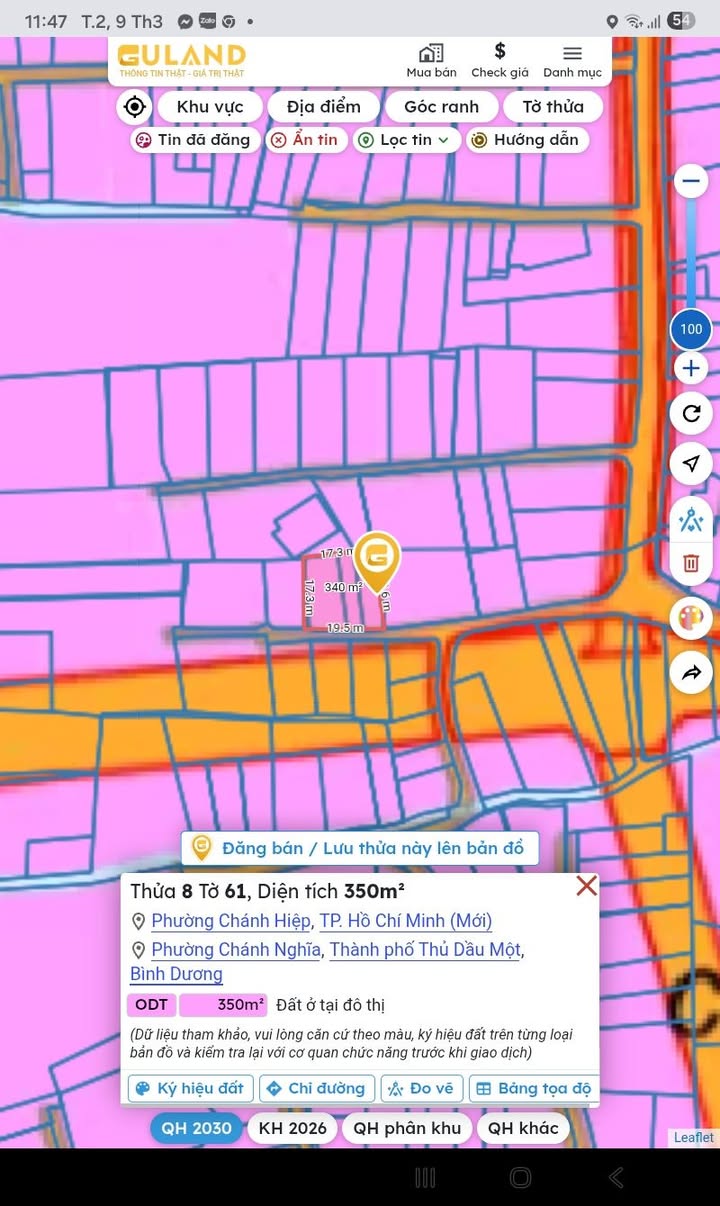
Task: Expand the Lọc tin filter dropdown
Action: click(x=407, y=140)
